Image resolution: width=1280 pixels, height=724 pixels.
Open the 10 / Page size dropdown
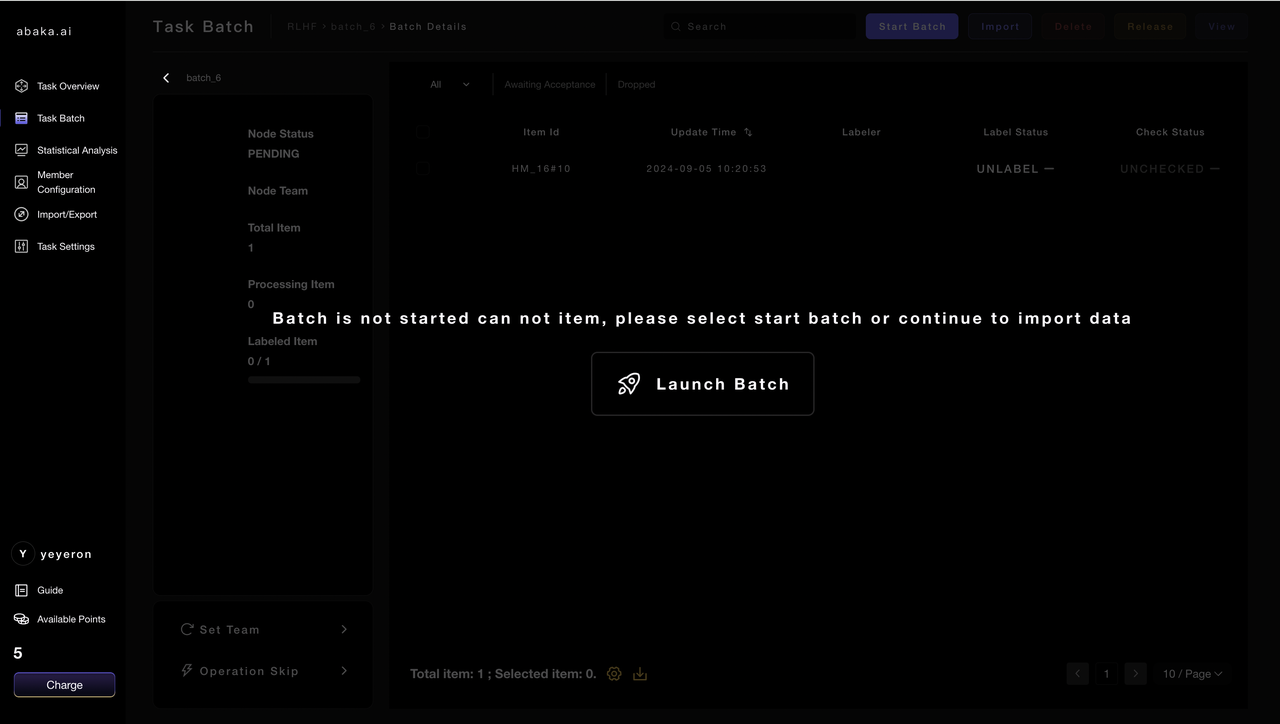click(x=1192, y=674)
